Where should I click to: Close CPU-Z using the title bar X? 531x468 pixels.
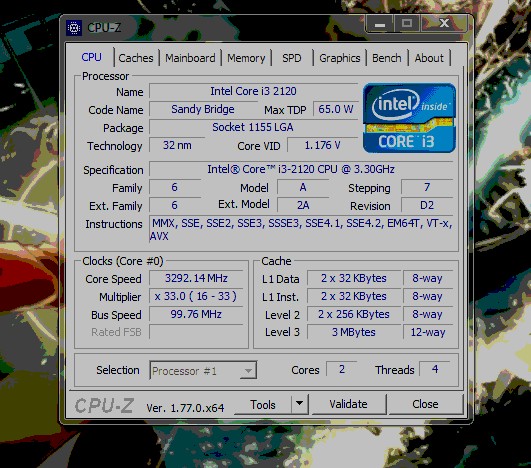click(x=444, y=24)
